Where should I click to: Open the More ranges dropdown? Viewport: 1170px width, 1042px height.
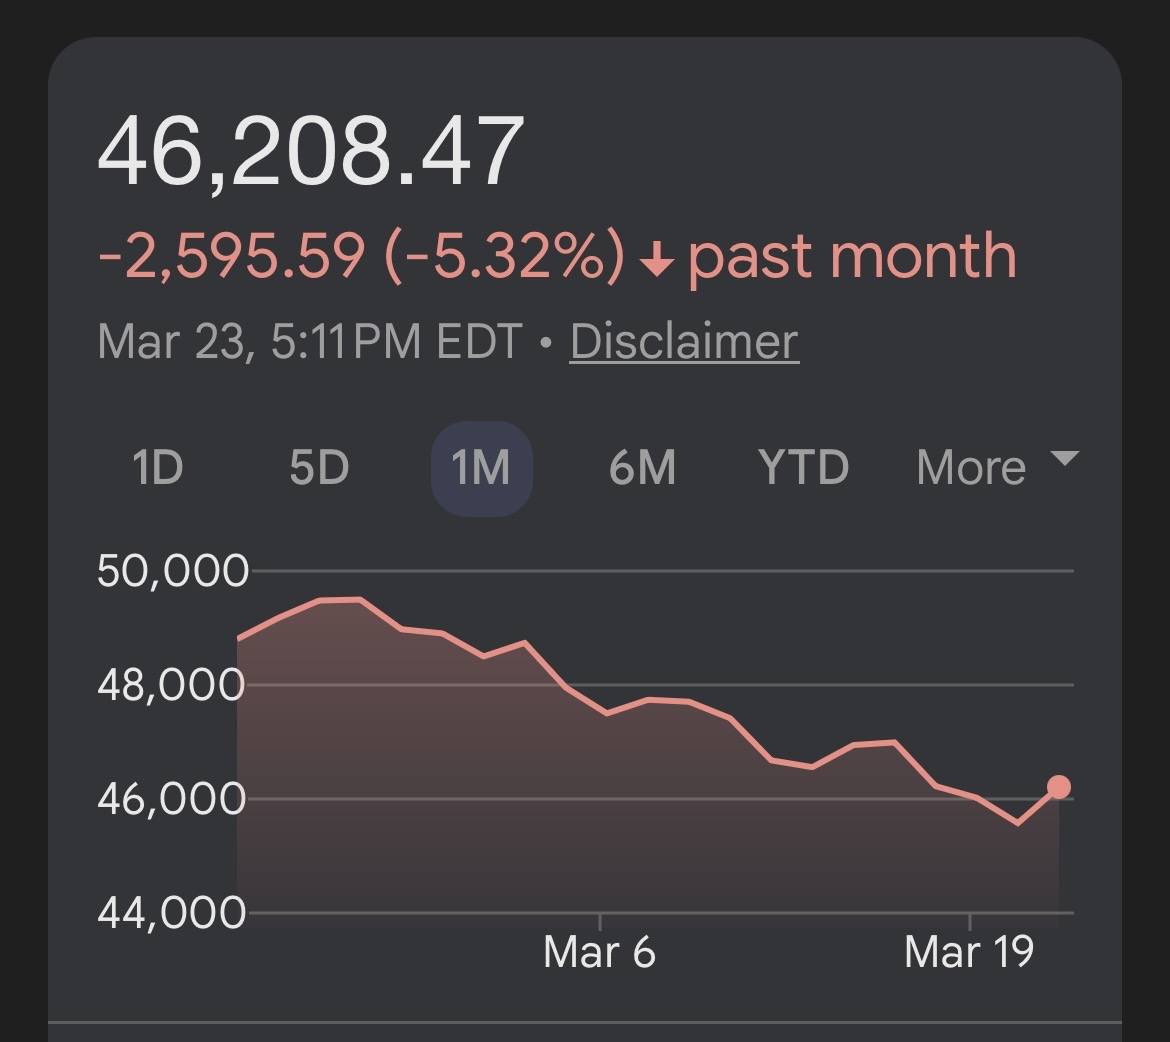tap(971, 468)
